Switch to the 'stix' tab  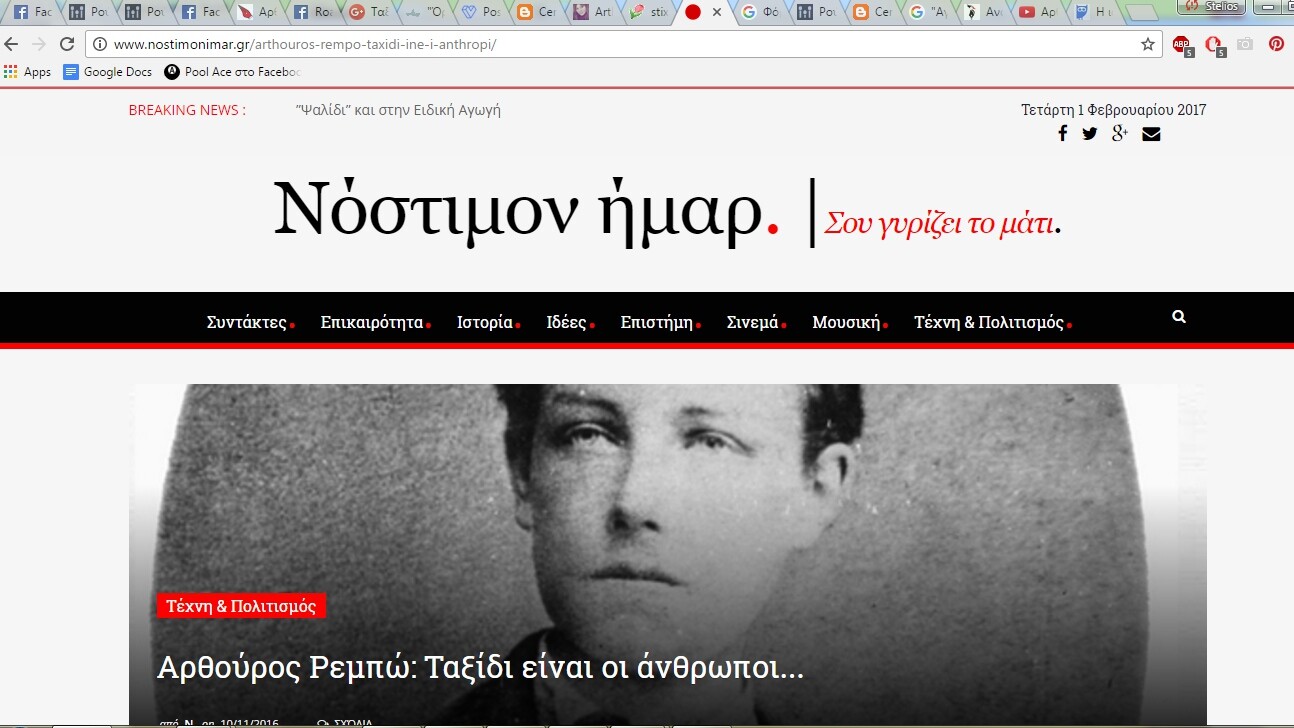point(648,12)
